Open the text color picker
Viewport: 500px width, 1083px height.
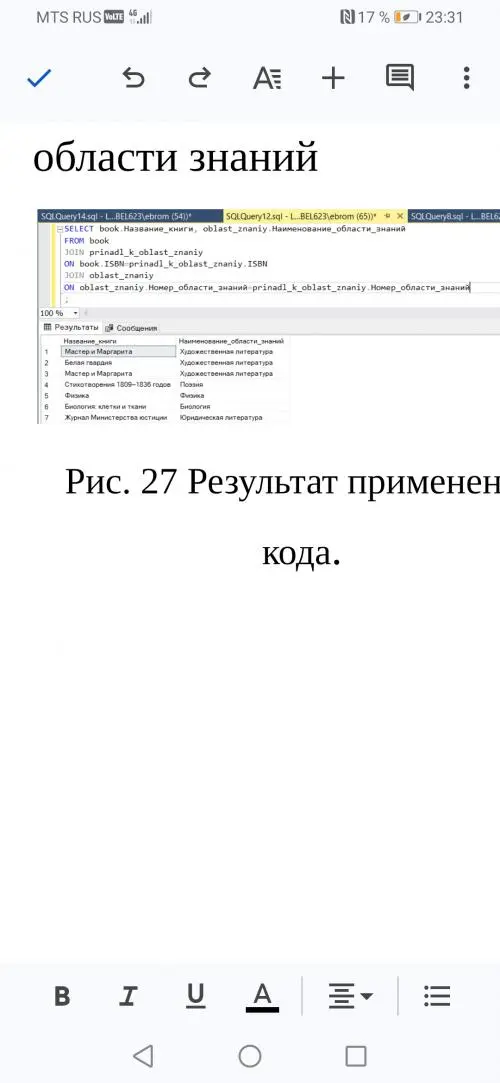point(262,997)
